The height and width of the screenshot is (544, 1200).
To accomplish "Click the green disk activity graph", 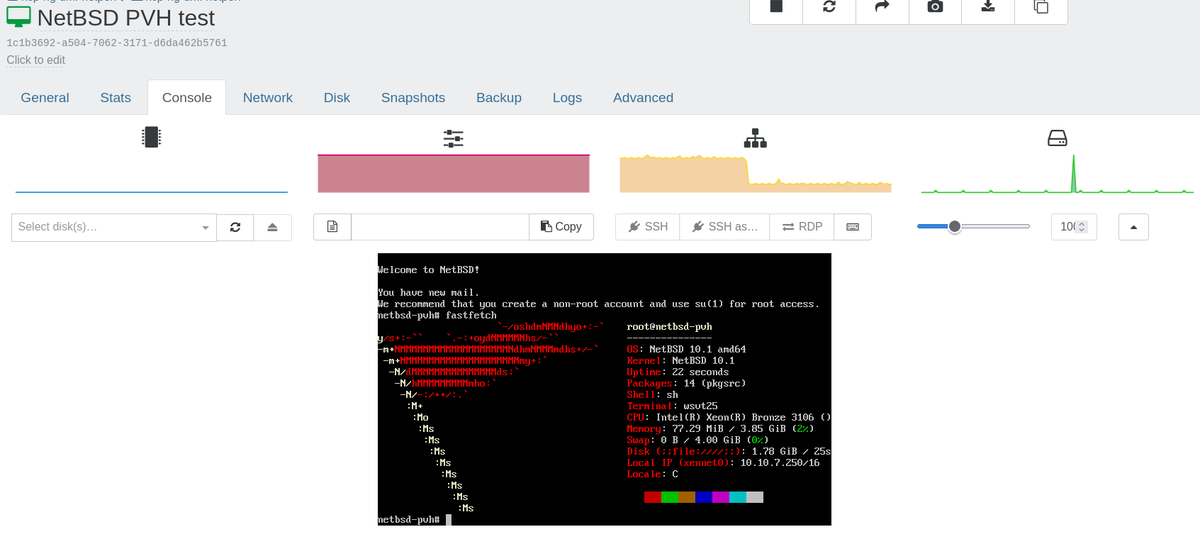I will coord(1057,173).
